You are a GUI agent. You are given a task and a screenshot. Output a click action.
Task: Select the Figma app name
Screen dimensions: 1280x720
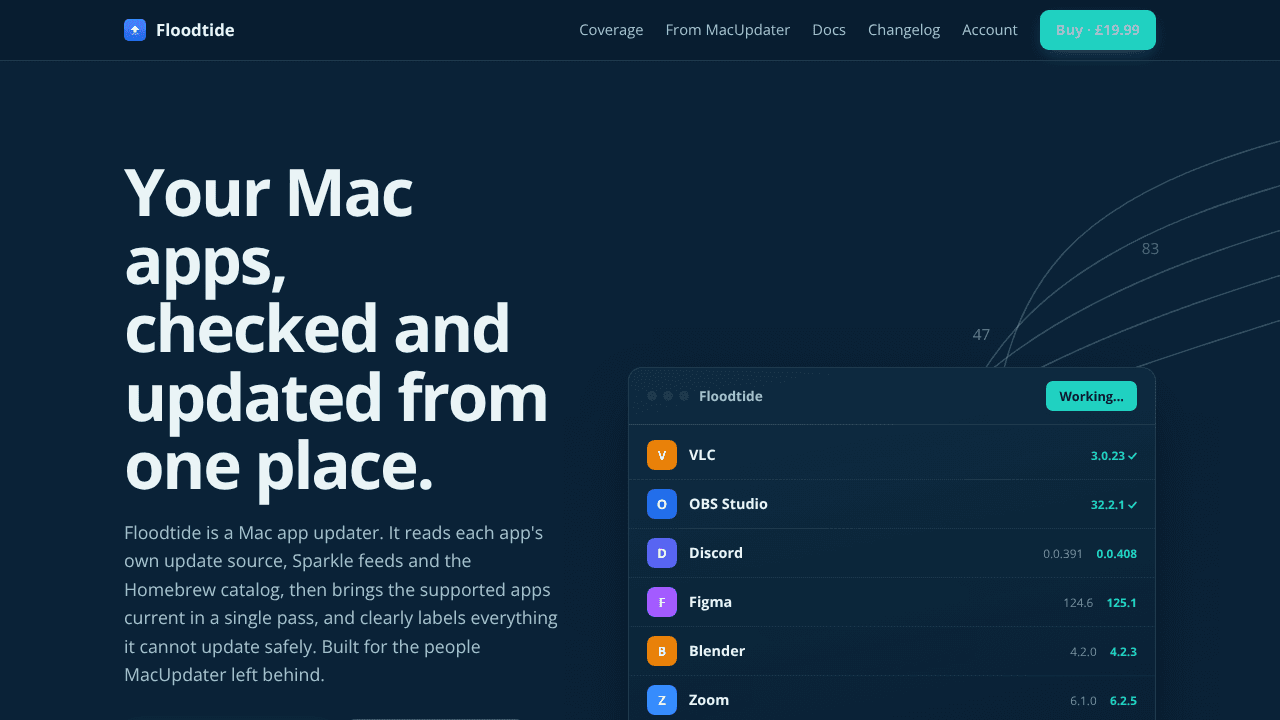click(x=710, y=602)
